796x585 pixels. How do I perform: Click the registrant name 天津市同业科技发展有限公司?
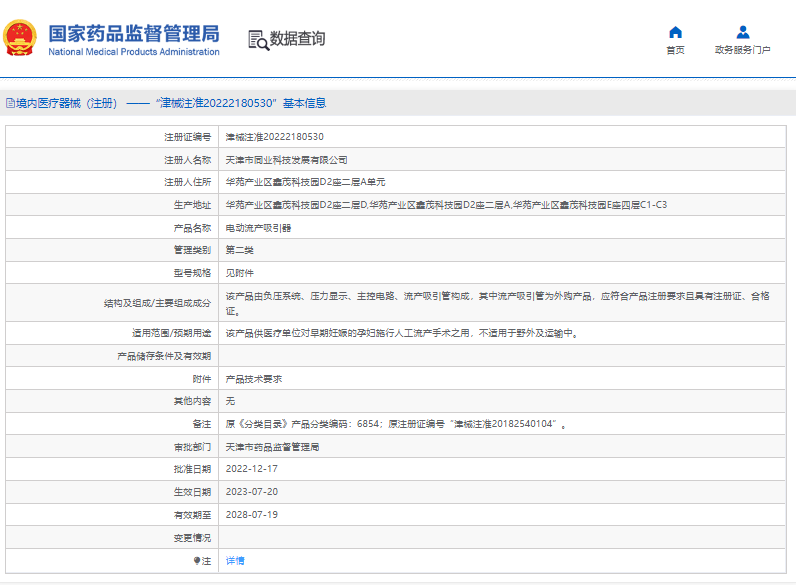(286, 160)
